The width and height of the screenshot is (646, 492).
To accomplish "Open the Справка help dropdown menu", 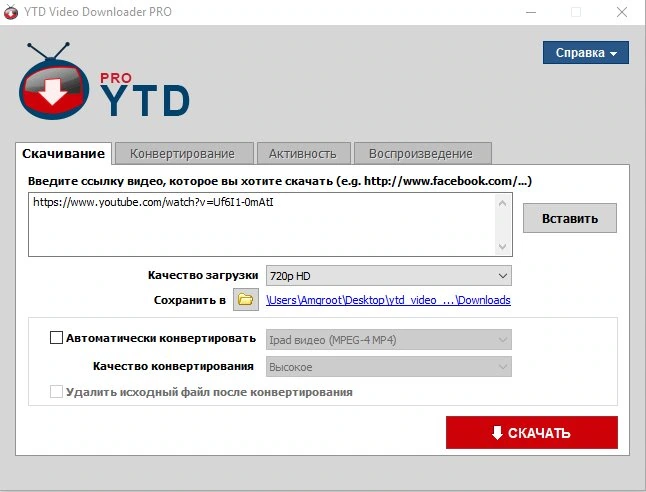I will pyautogui.click(x=585, y=52).
